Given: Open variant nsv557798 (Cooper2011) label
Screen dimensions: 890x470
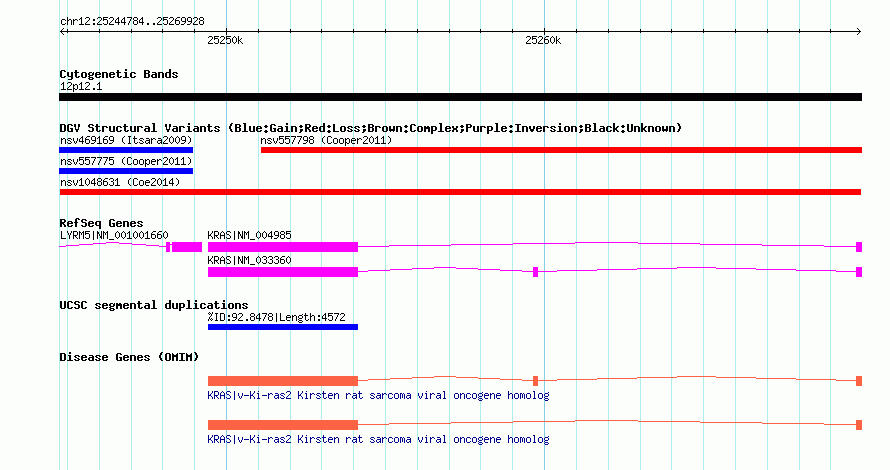Looking at the screenshot, I should pos(326,140).
